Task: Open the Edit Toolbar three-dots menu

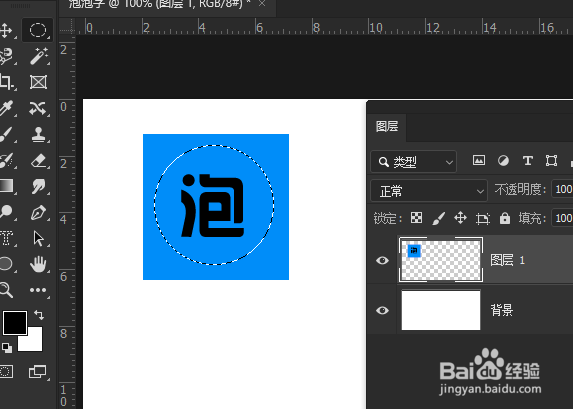Action: (x=38, y=290)
